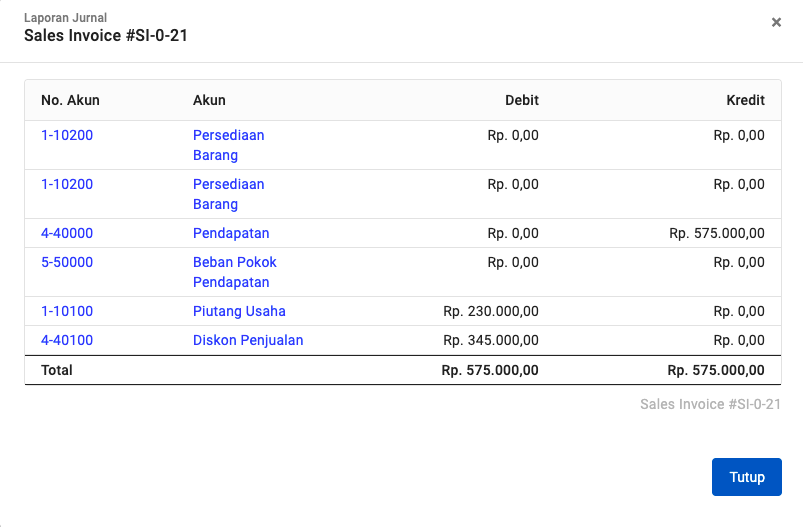Click the Kredit column header
Viewport: 803px width, 527px height.
pos(745,100)
